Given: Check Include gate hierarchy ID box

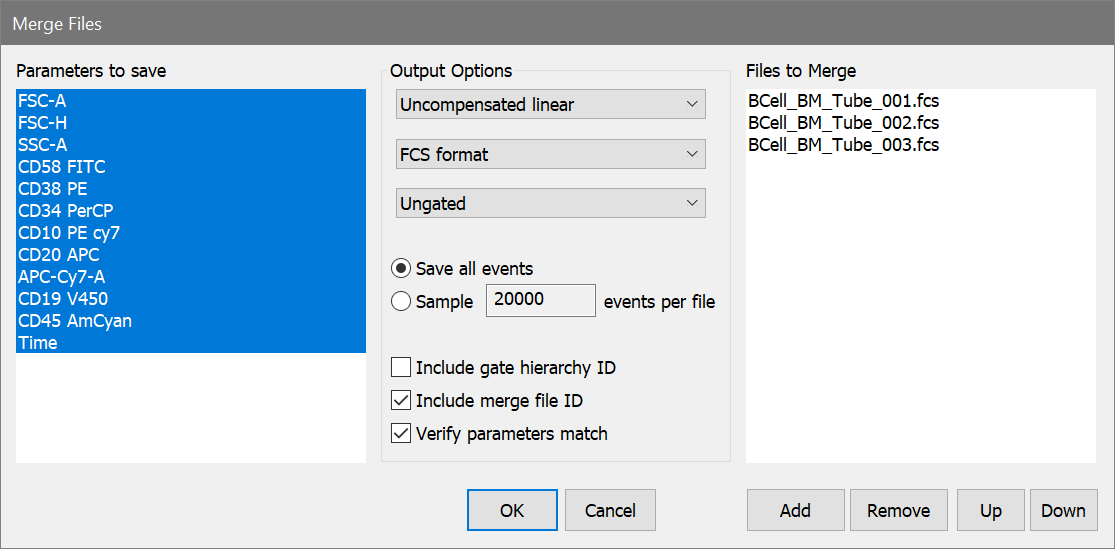Looking at the screenshot, I should click(401, 368).
